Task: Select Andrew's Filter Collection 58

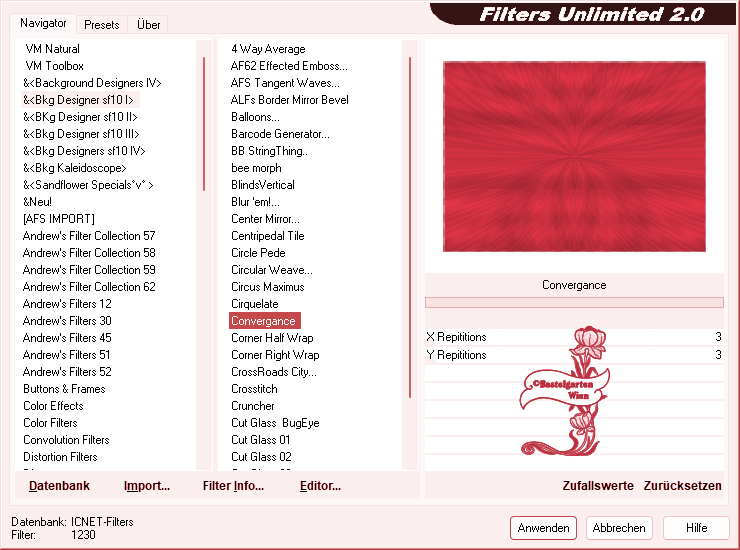Action: (89, 253)
